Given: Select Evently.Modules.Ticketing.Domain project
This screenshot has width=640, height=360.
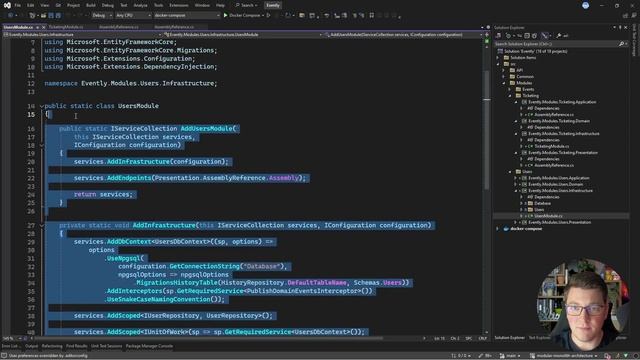Looking at the screenshot, I should click(x=559, y=121).
